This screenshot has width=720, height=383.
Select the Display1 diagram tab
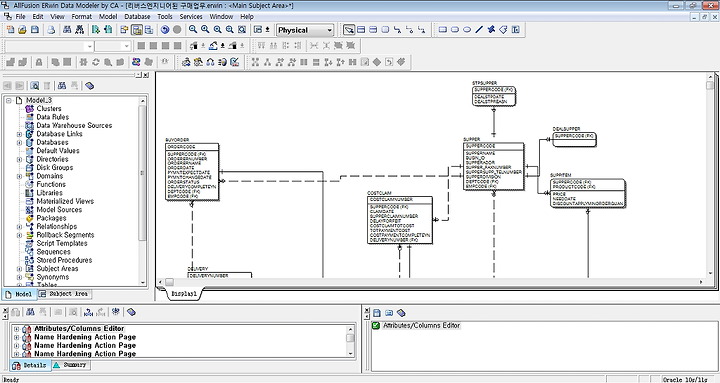click(x=184, y=293)
